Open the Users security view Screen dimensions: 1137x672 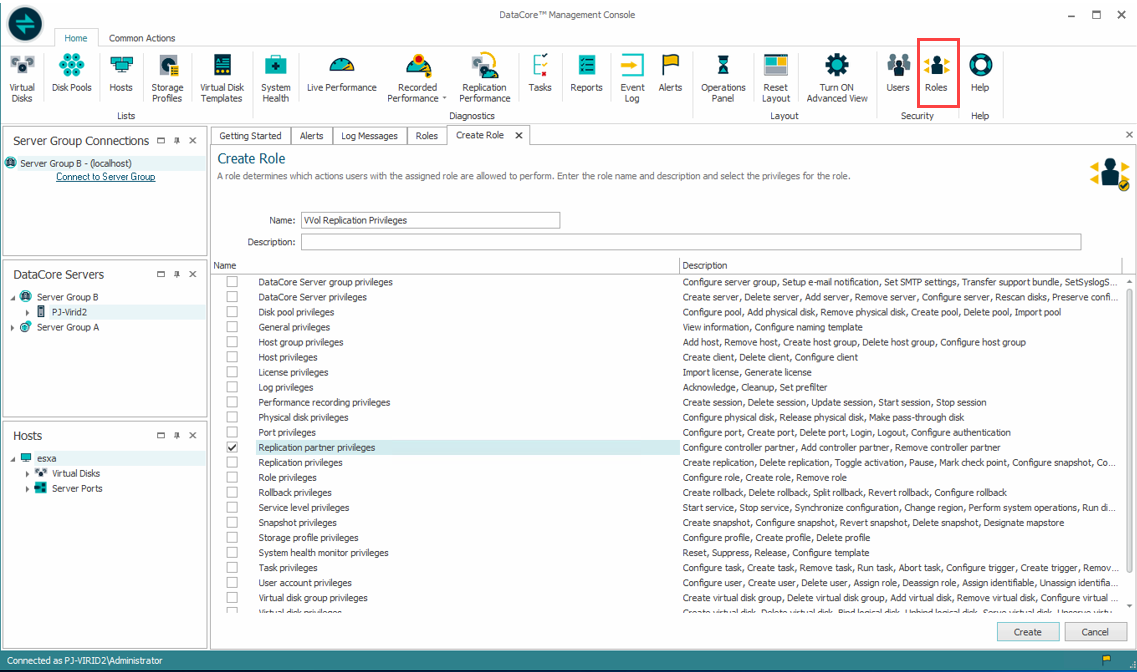pyautogui.click(x=897, y=77)
